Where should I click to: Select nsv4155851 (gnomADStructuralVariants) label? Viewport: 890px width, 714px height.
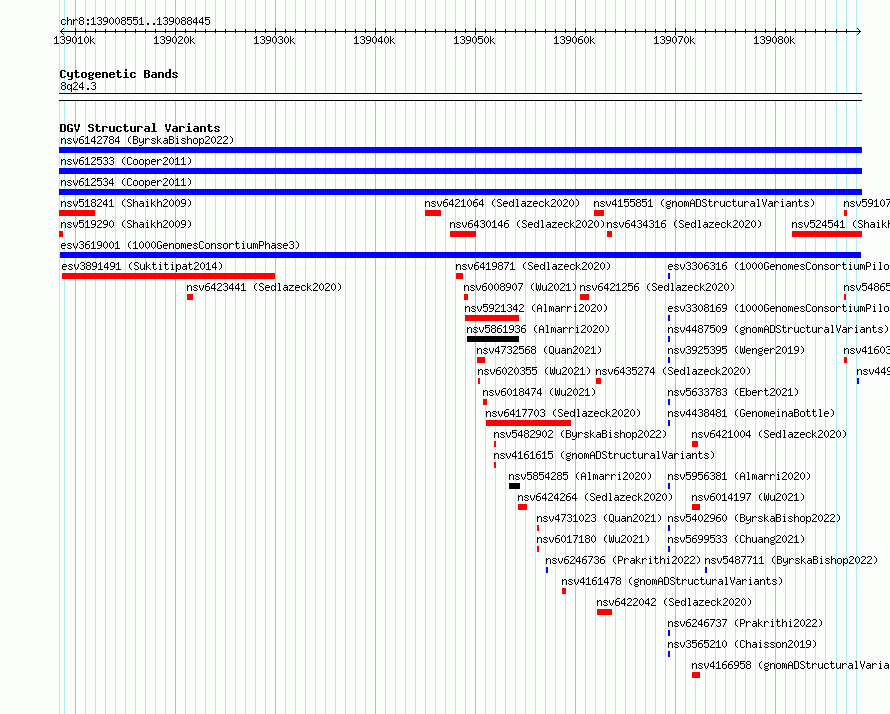tap(704, 203)
